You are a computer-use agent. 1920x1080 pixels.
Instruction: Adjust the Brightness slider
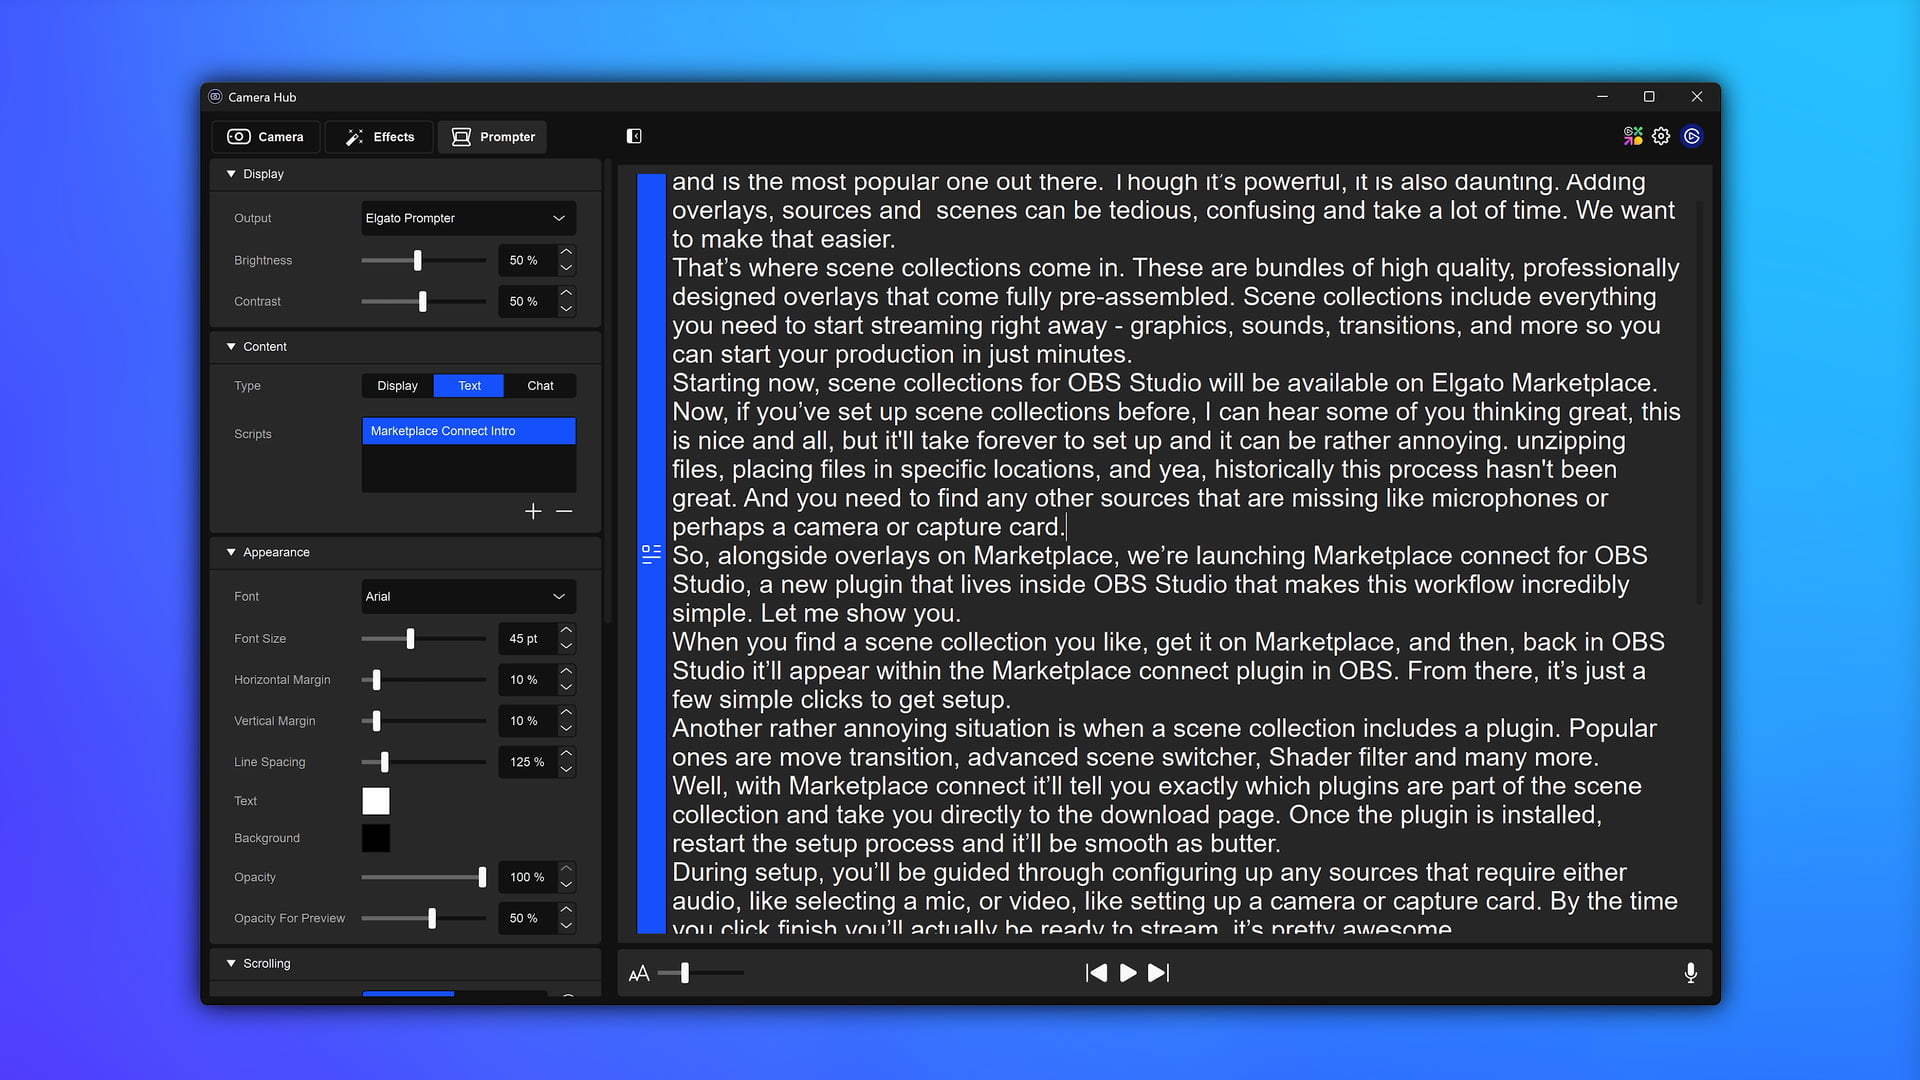click(x=424, y=260)
